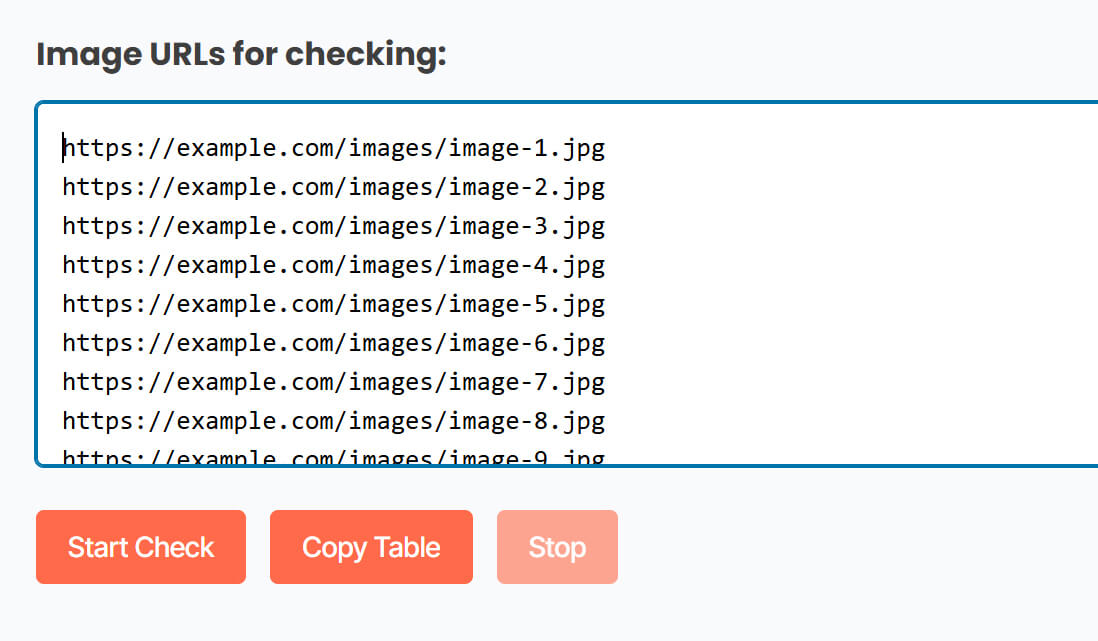The width and height of the screenshot is (1098, 641).
Task: Click the heading Image URLs for checking
Action: (x=243, y=54)
